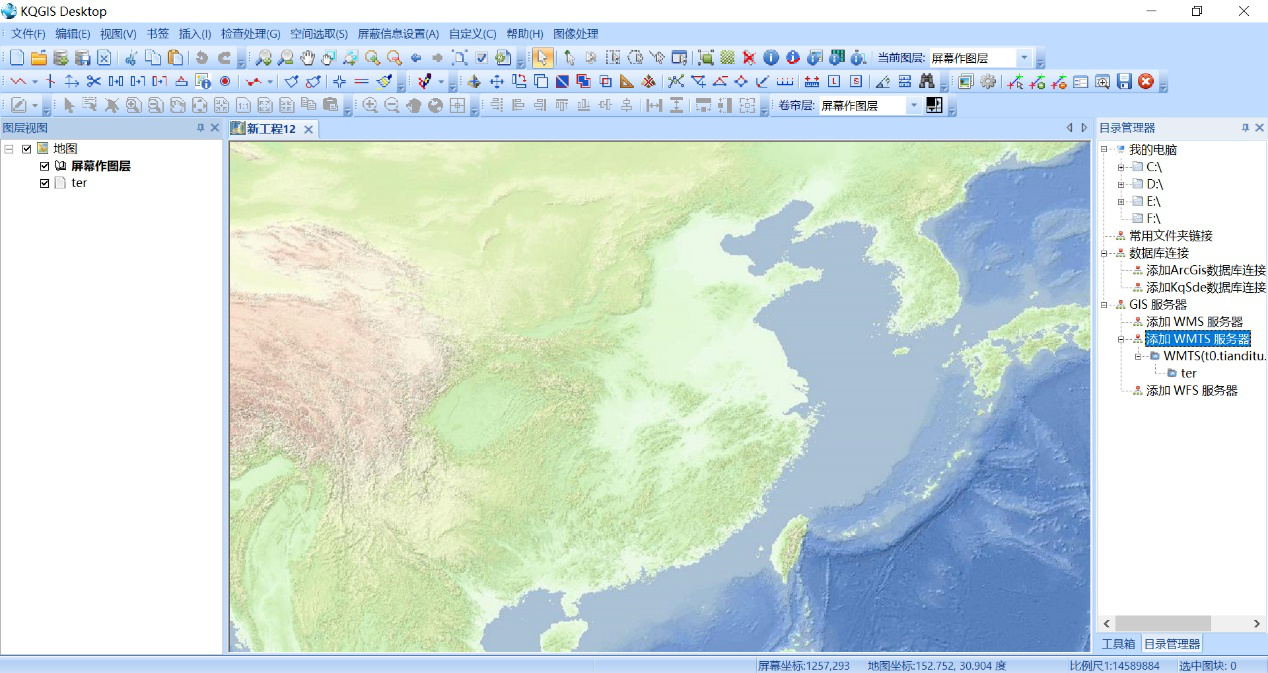1268x673 pixels.
Task: Toggle visibility of 屏幕作图层 layer
Action: coord(45,166)
